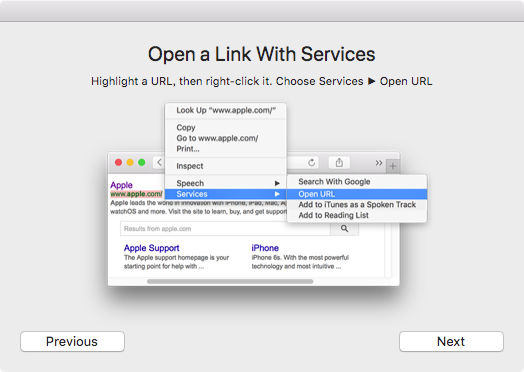524x372 pixels.
Task: Choose Inspect from the context menu
Action: click(x=226, y=166)
